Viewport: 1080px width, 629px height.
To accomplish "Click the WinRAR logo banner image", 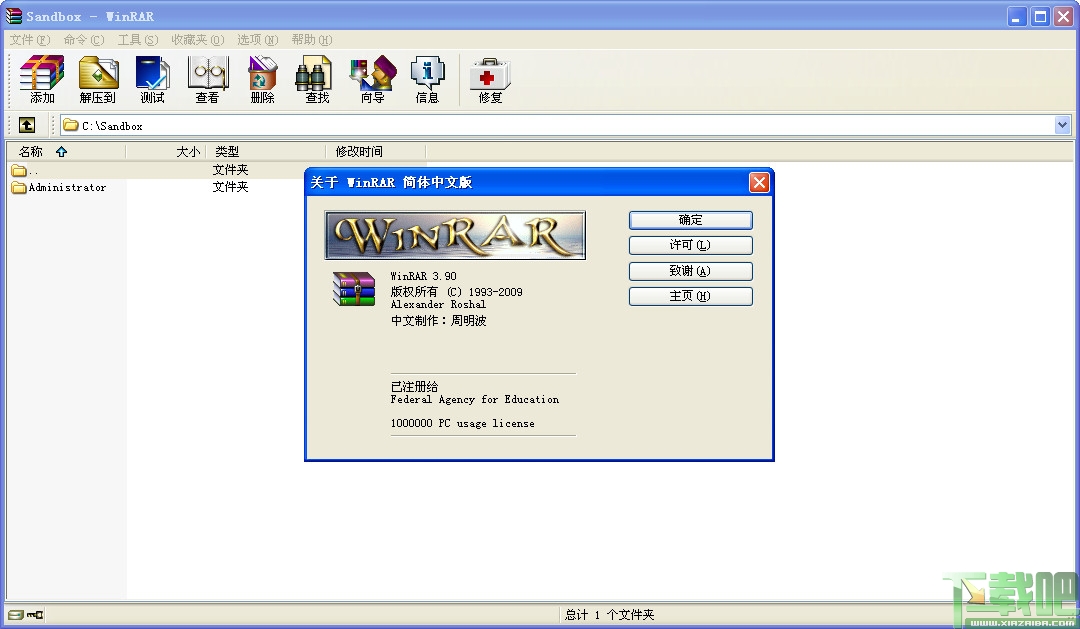I will [x=455, y=235].
